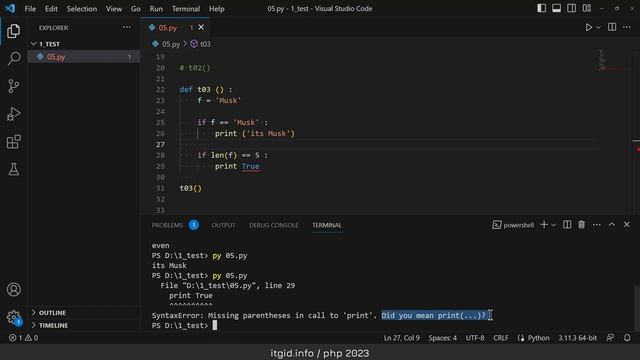
Task: Open the Run menu
Action: [156, 9]
